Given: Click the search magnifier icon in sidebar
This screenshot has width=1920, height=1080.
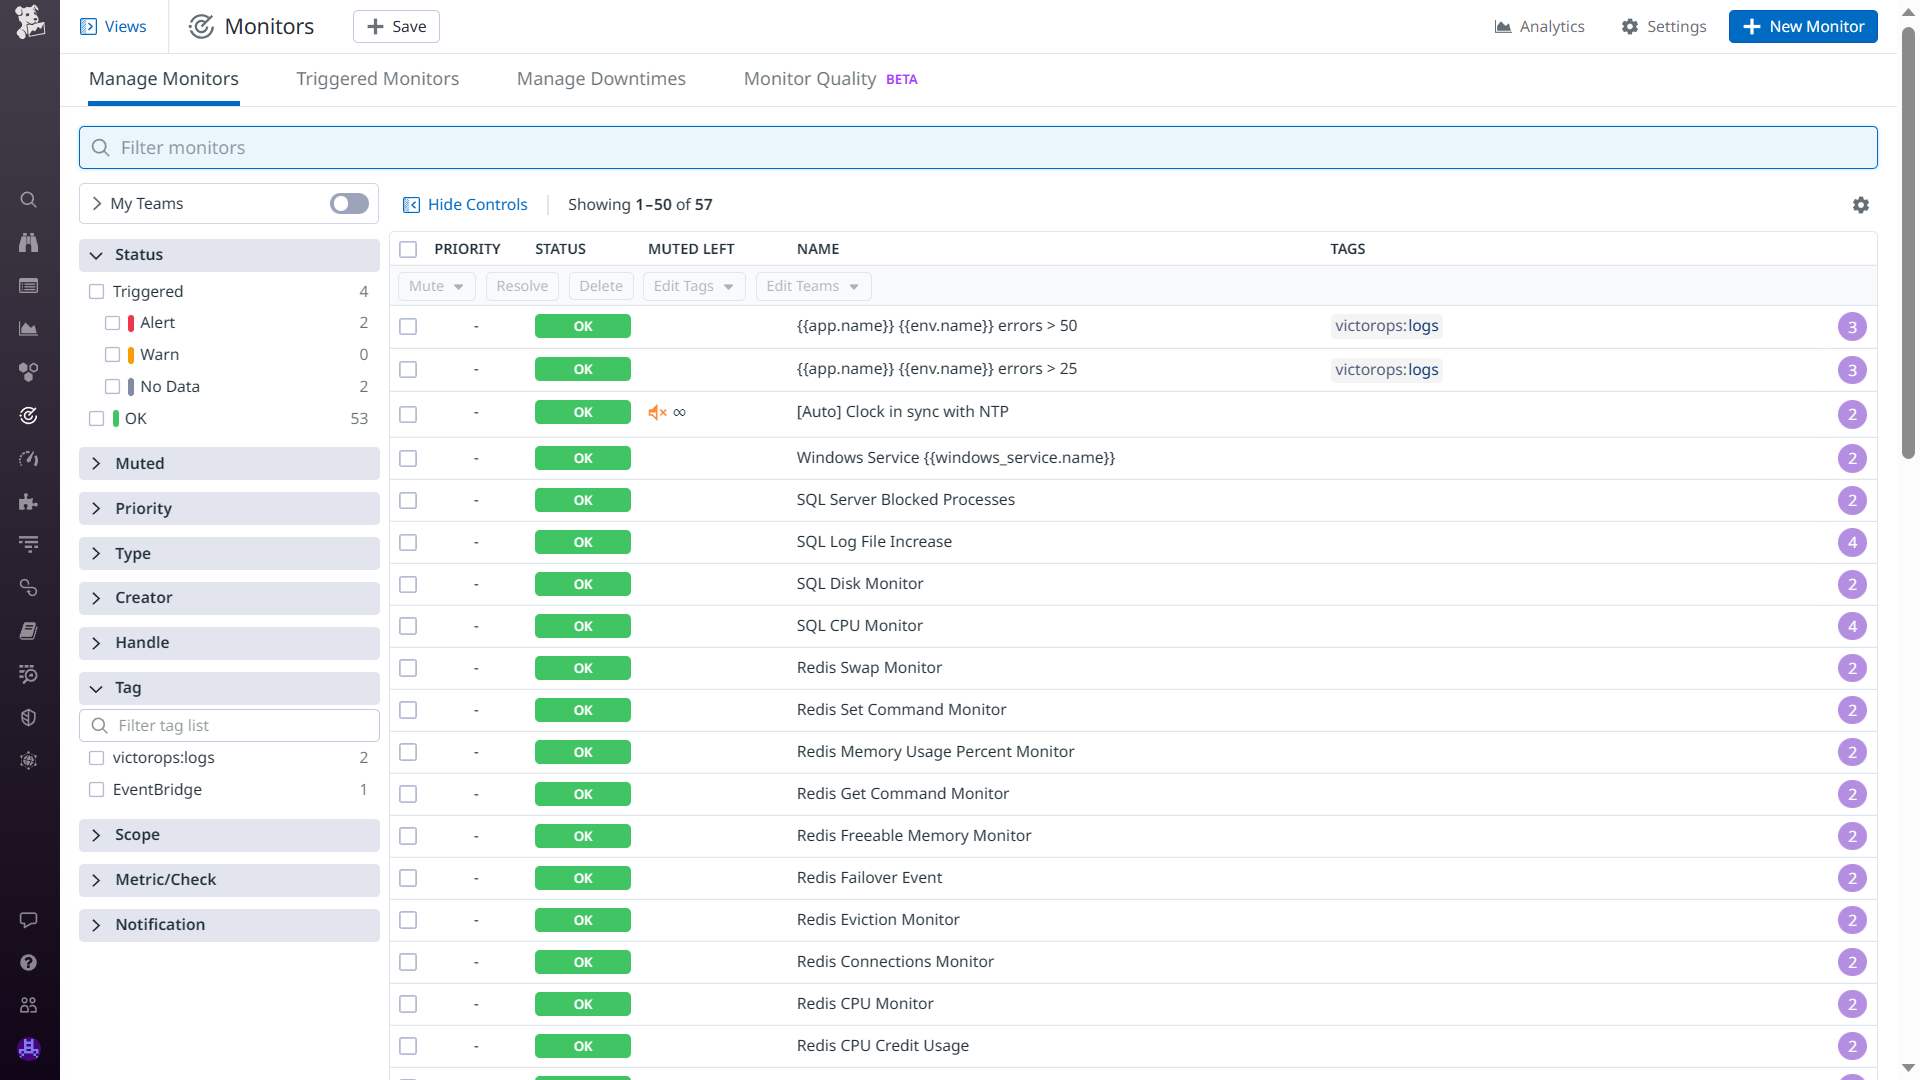Looking at the screenshot, I should click(x=29, y=200).
